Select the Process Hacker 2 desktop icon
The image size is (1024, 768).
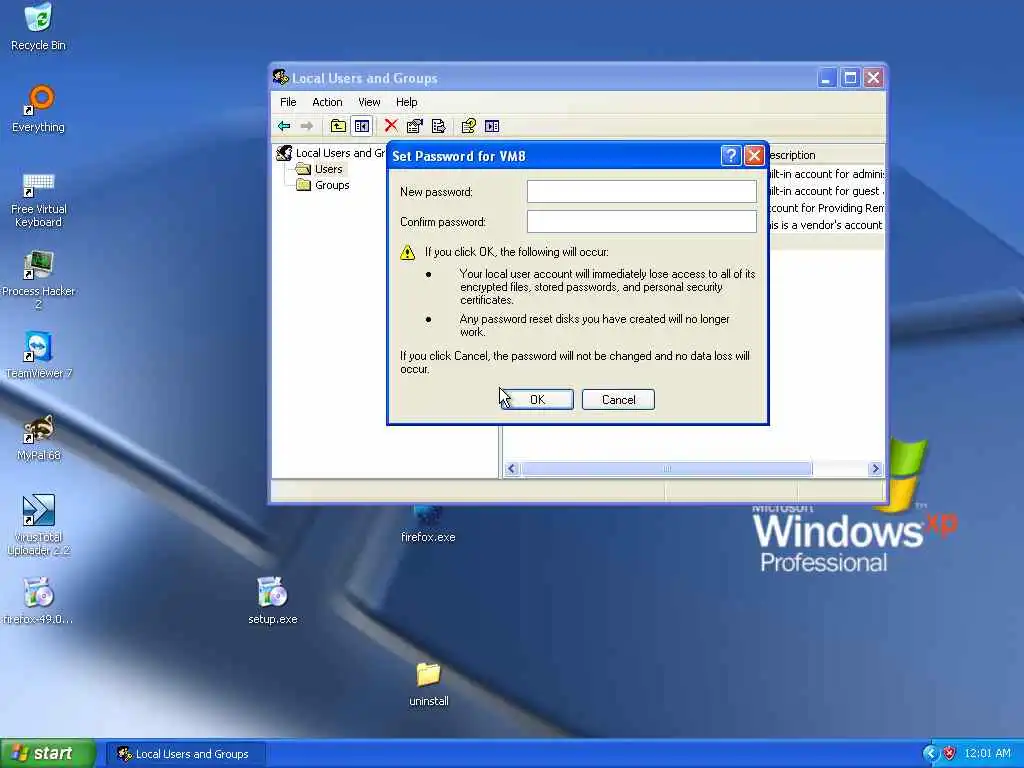tap(38, 281)
